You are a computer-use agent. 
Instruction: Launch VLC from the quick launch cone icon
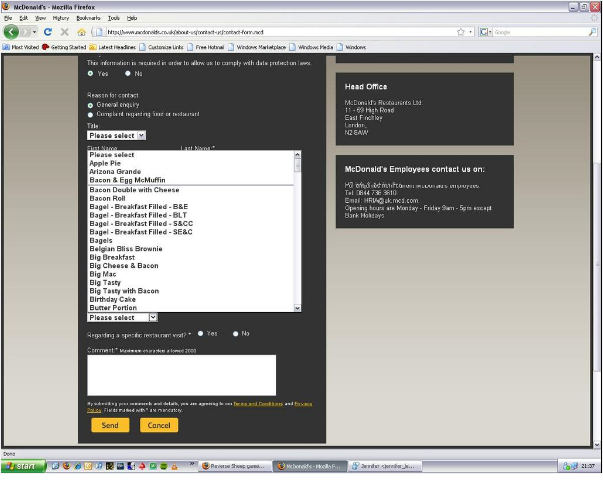(x=174, y=467)
